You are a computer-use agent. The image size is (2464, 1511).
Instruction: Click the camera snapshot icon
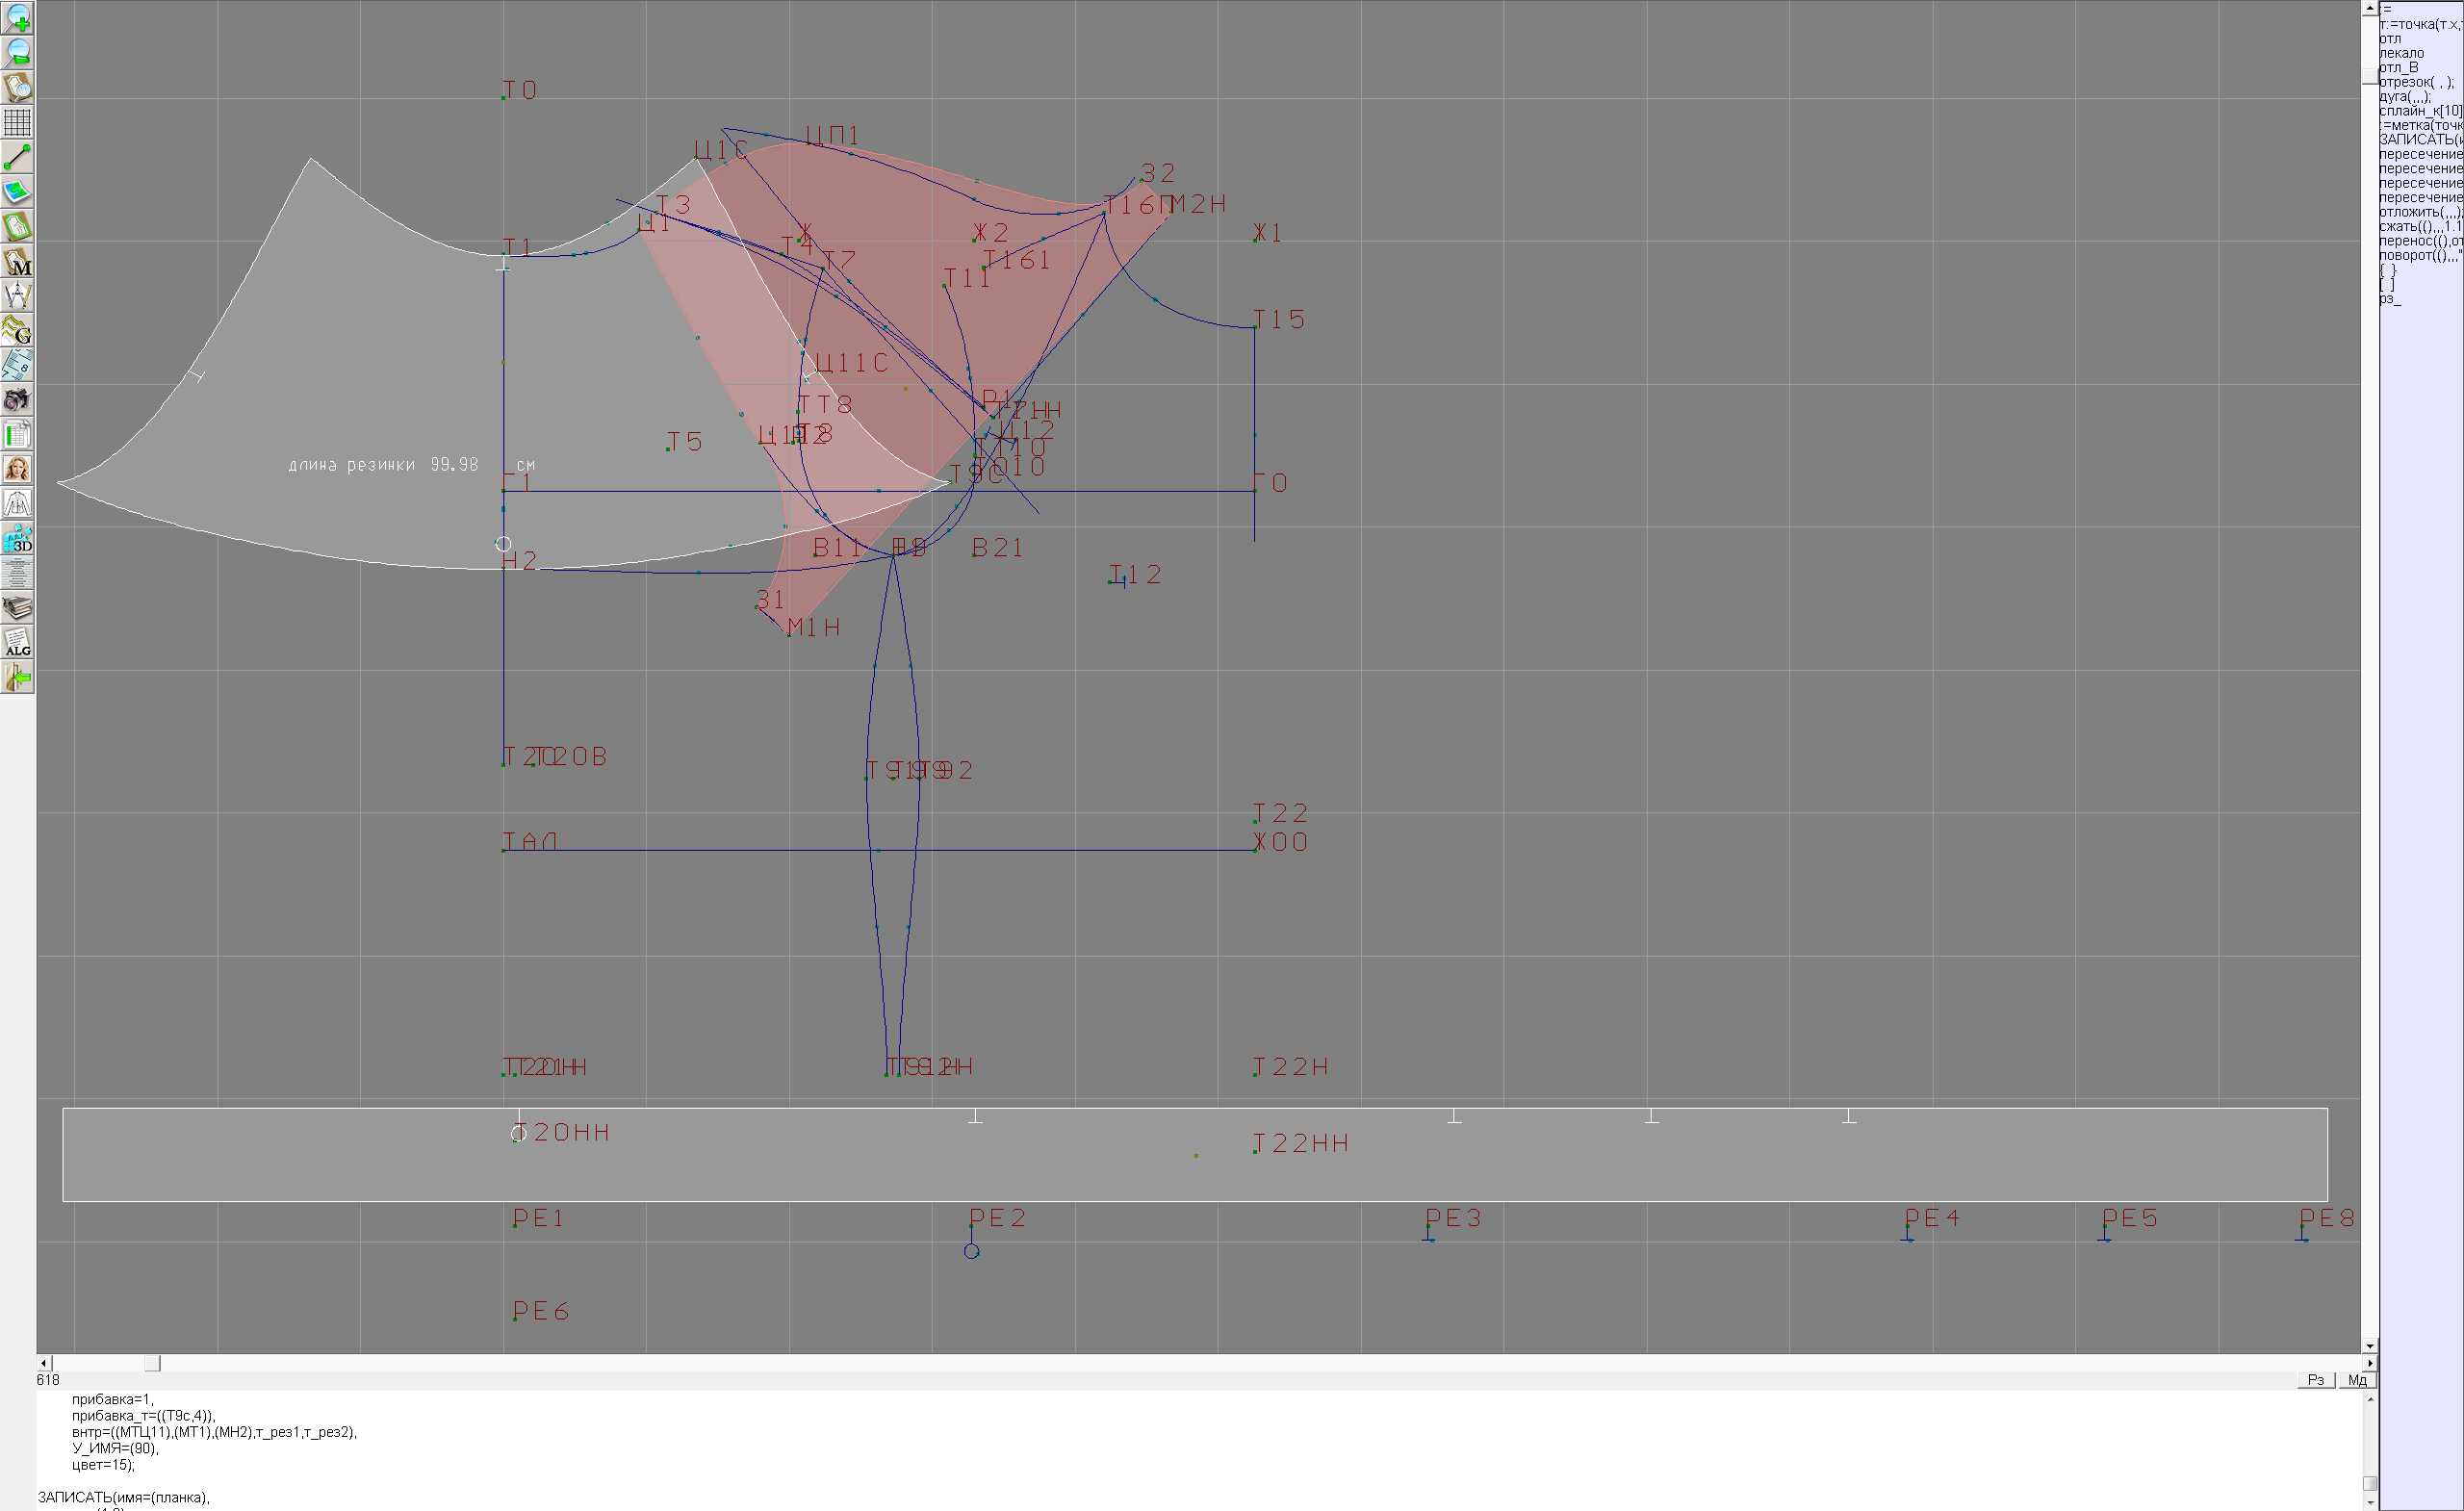17,400
